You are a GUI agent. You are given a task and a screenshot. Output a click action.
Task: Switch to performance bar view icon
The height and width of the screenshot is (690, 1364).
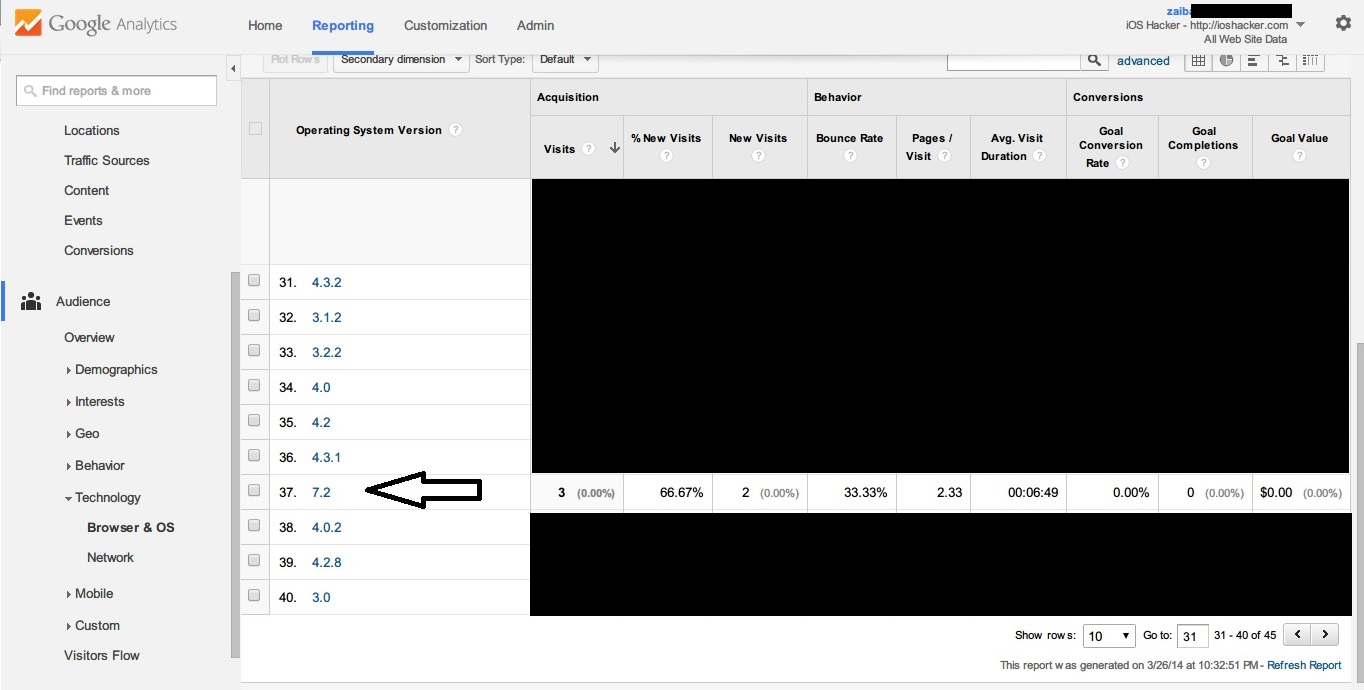(x=1254, y=60)
